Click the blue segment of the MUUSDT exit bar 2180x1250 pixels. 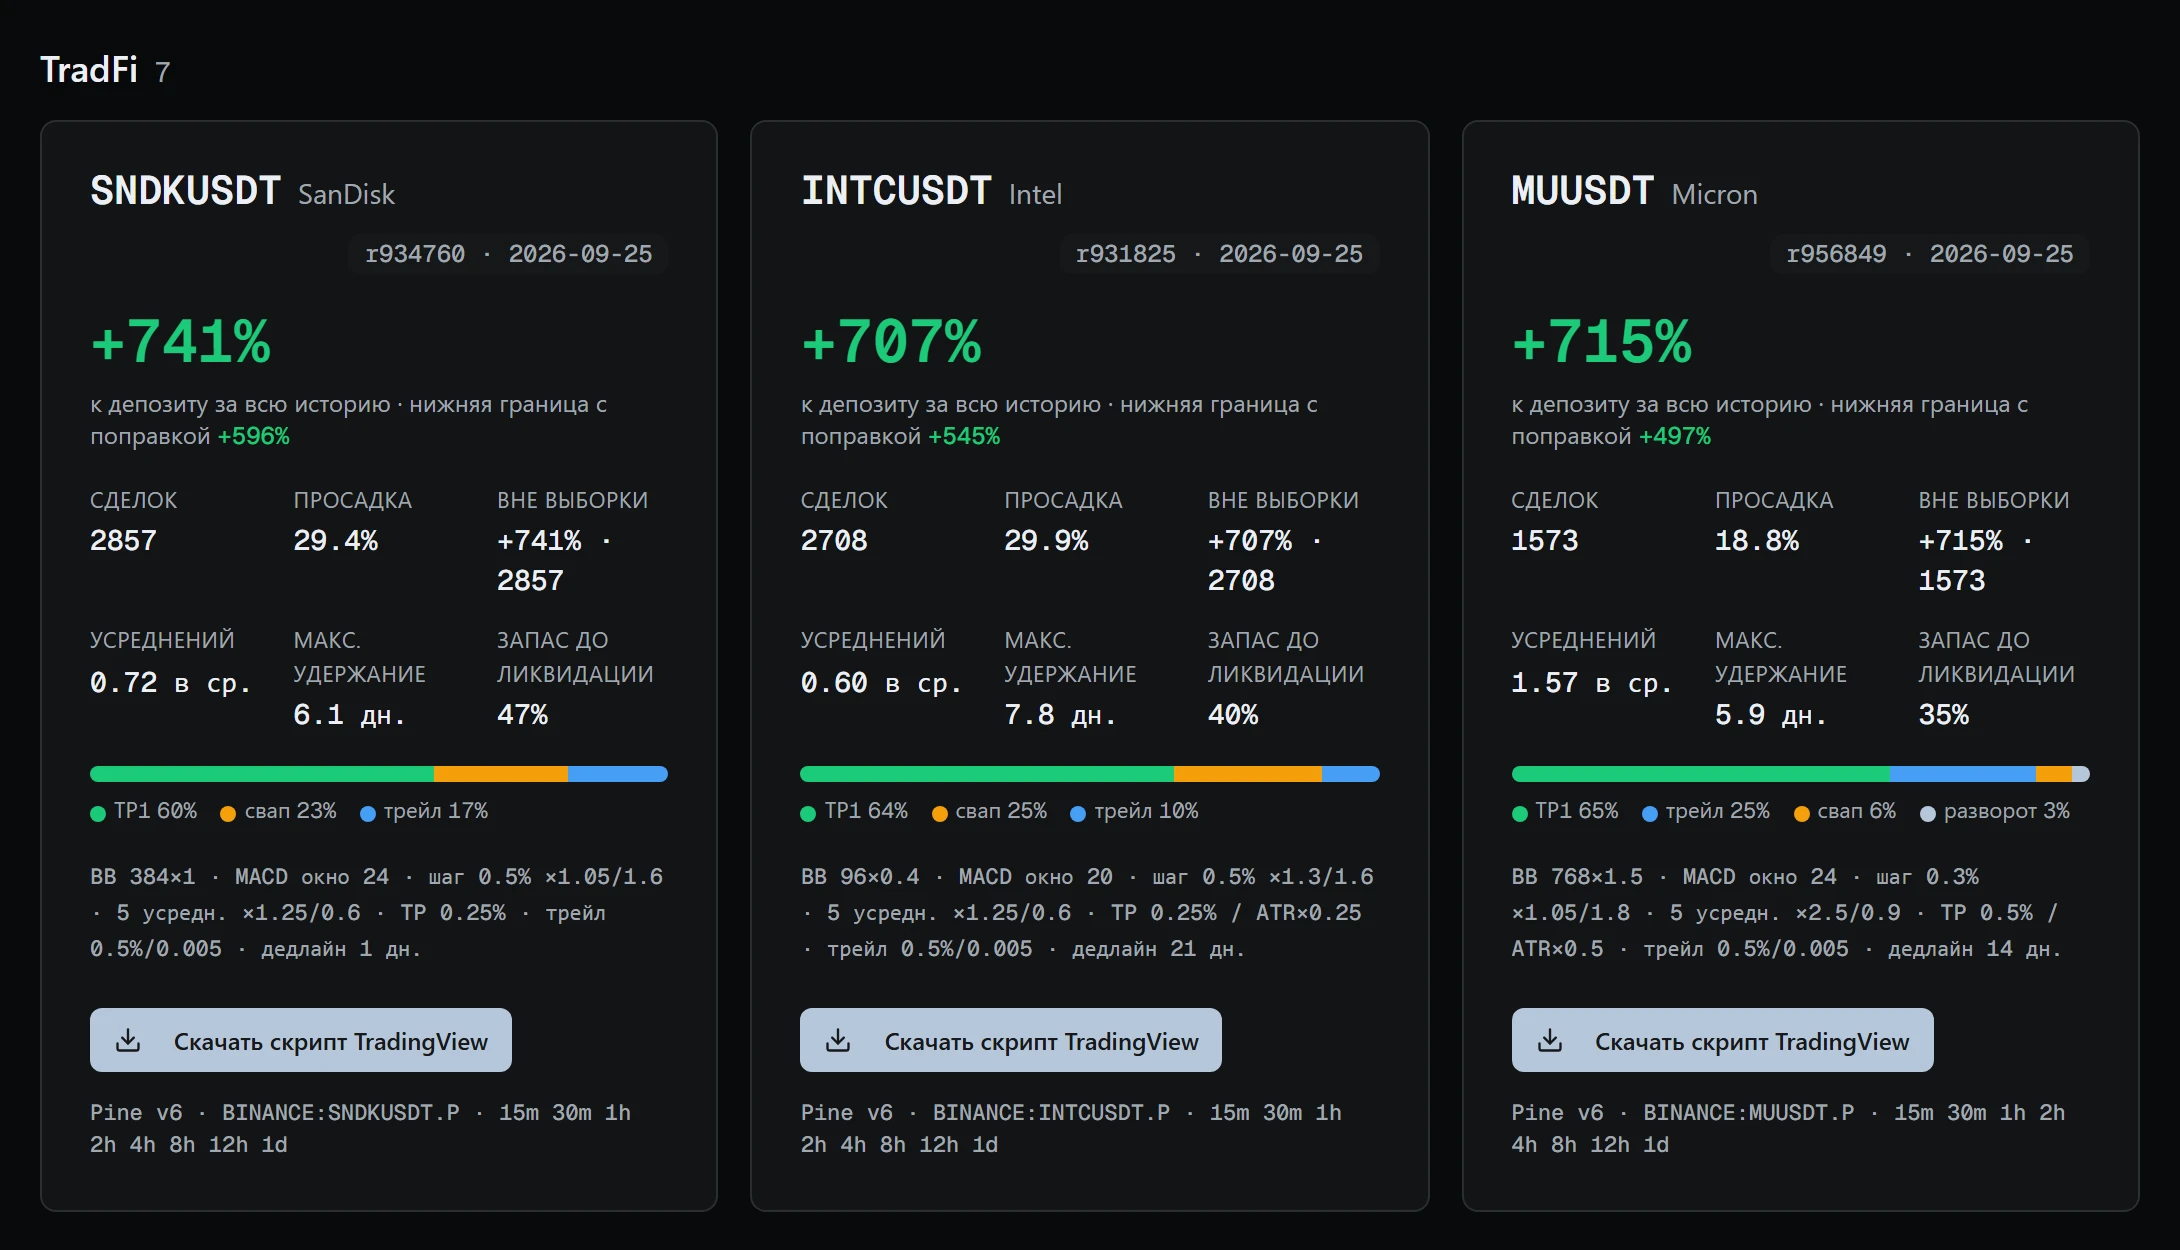[1962, 774]
